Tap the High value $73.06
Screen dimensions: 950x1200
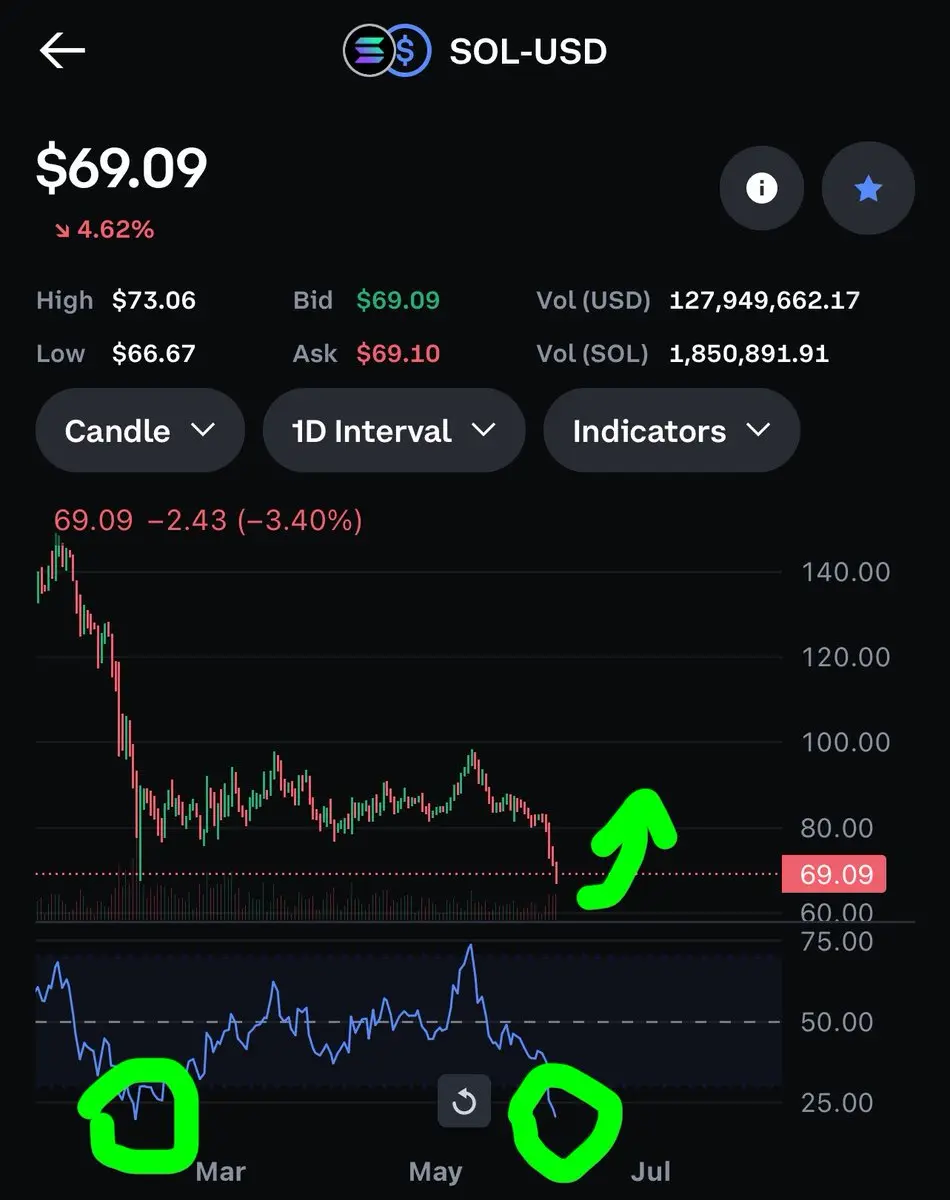coord(154,300)
